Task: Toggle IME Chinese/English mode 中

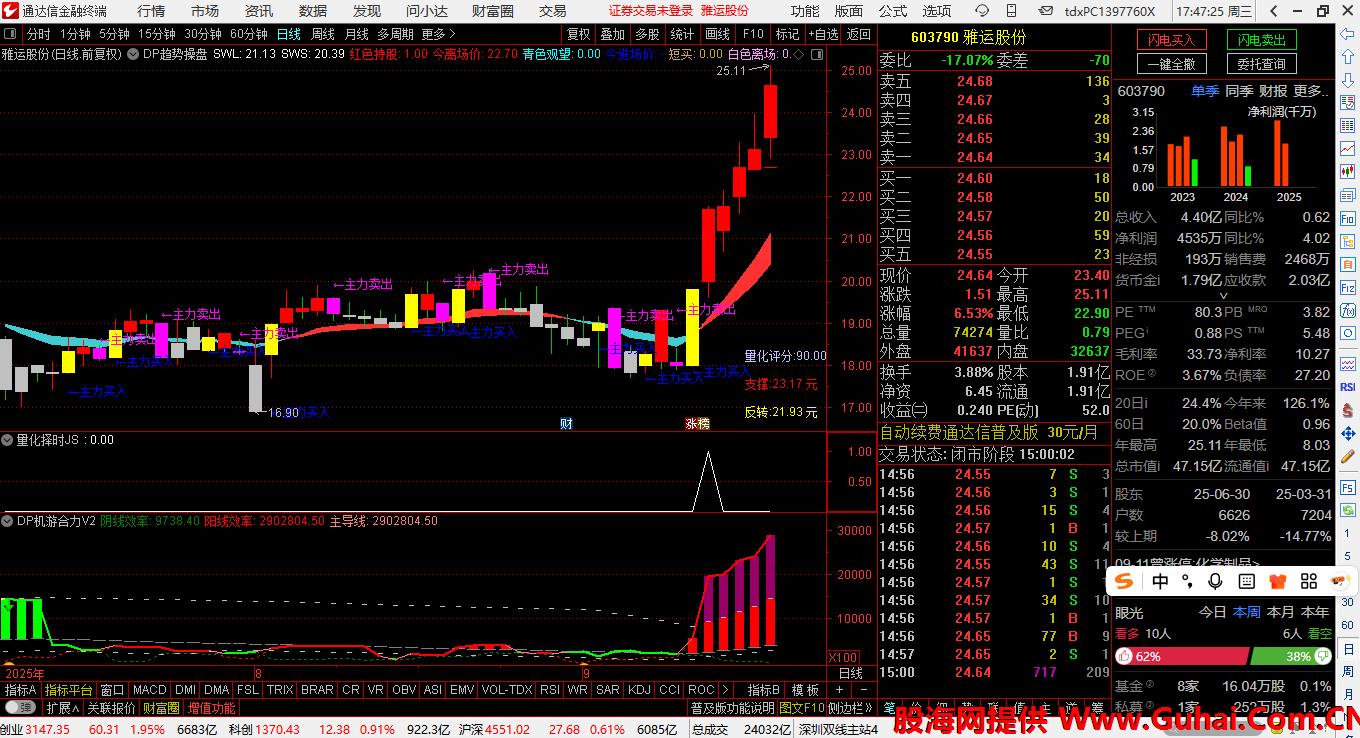Action: (x=1160, y=581)
